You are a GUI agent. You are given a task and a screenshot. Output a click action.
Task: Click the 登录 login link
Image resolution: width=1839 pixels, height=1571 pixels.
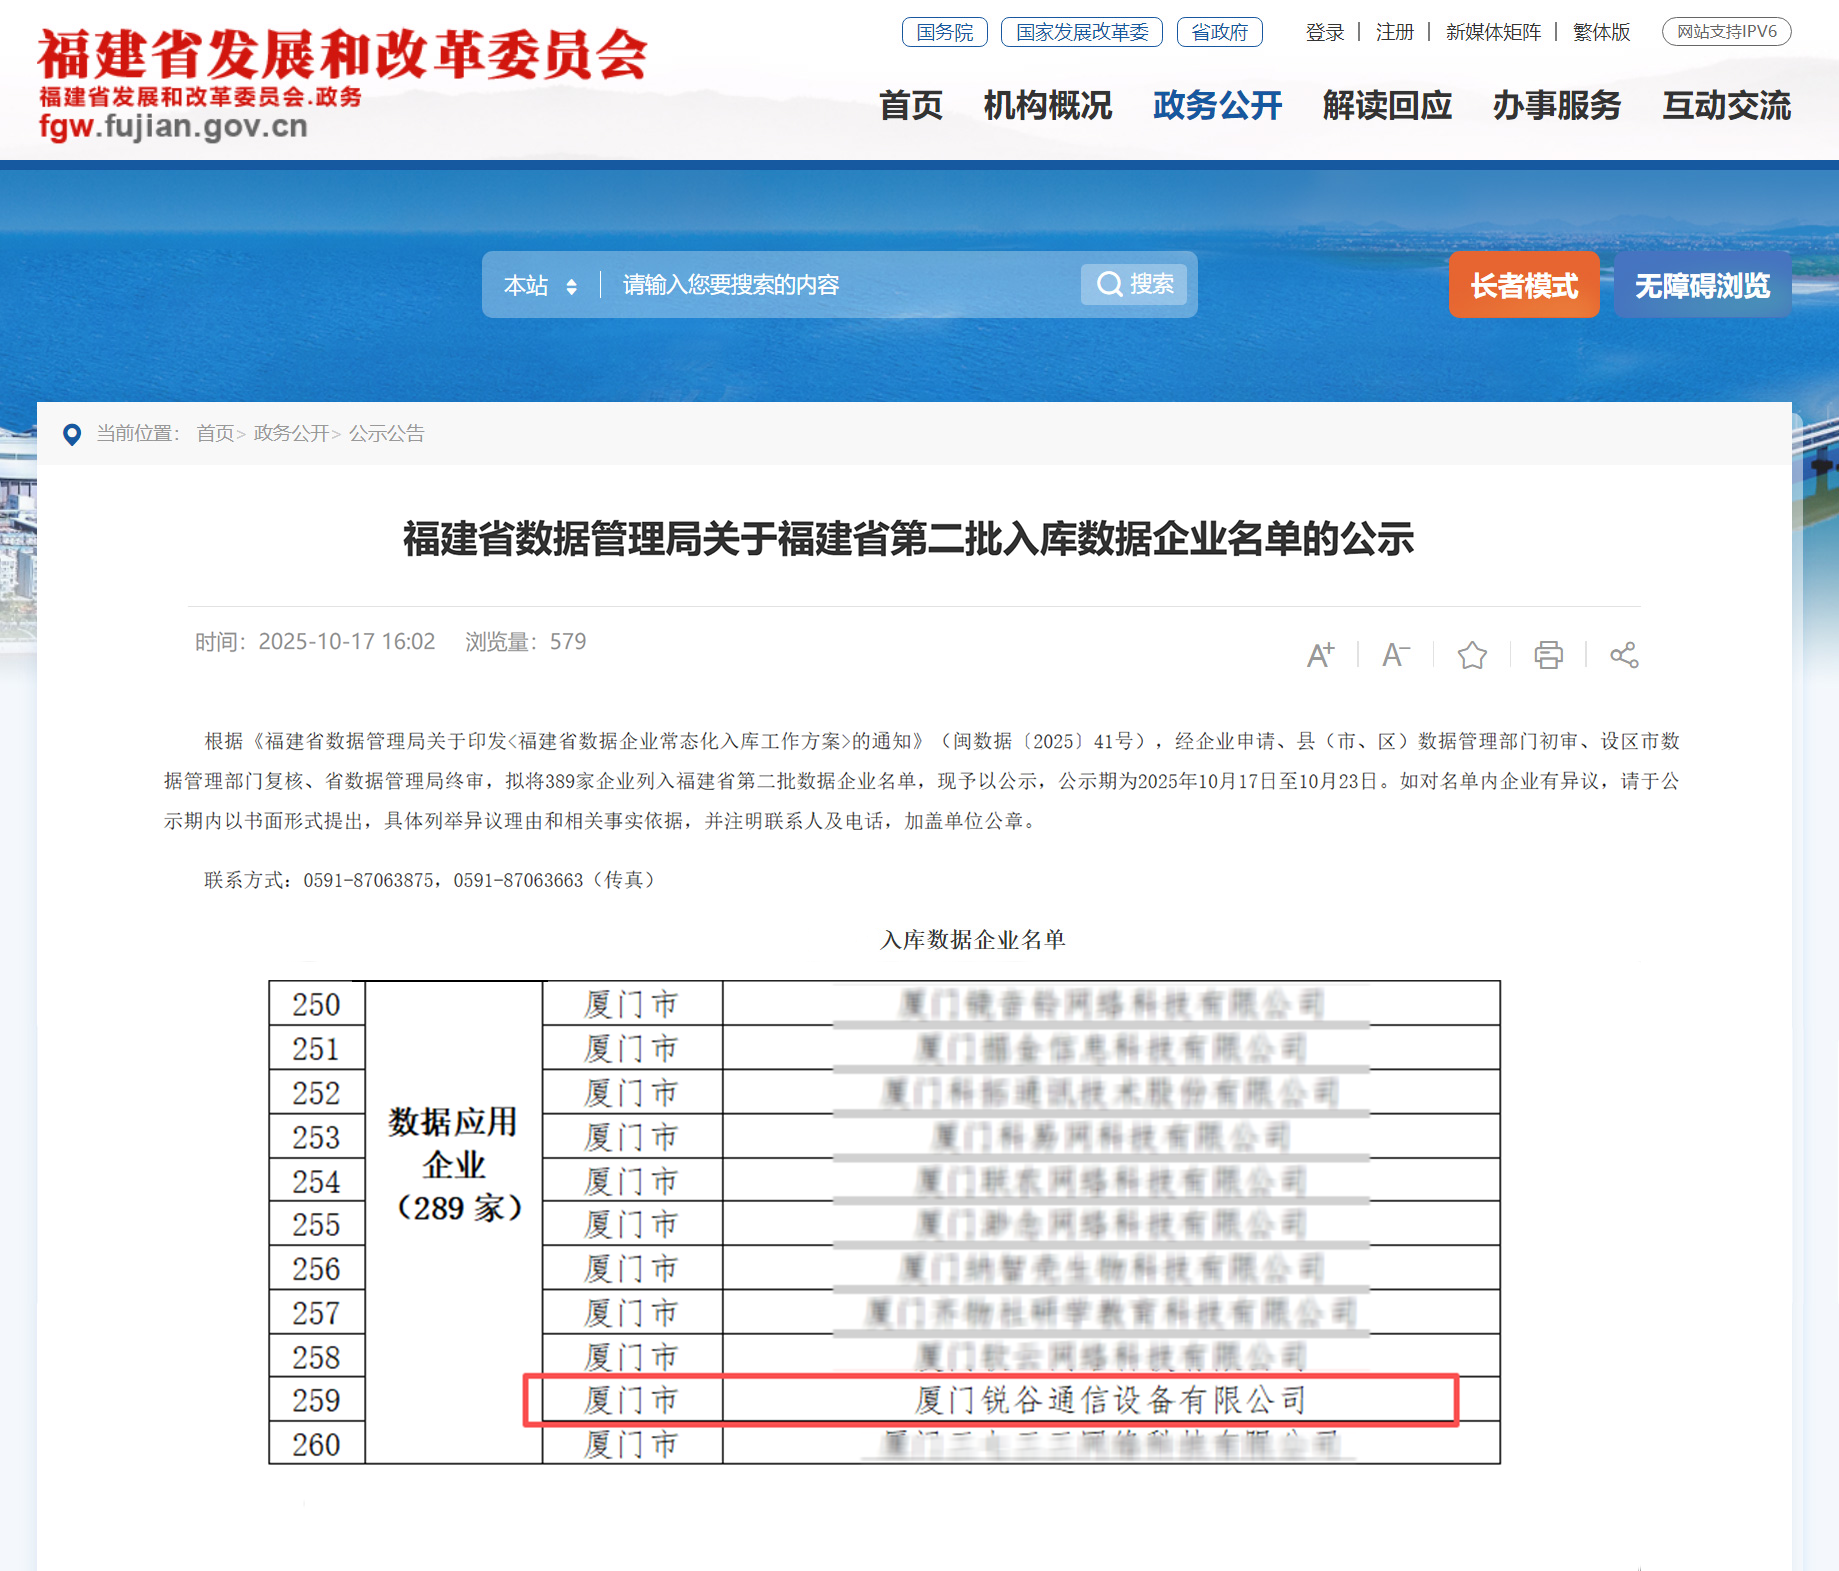(x=1324, y=32)
